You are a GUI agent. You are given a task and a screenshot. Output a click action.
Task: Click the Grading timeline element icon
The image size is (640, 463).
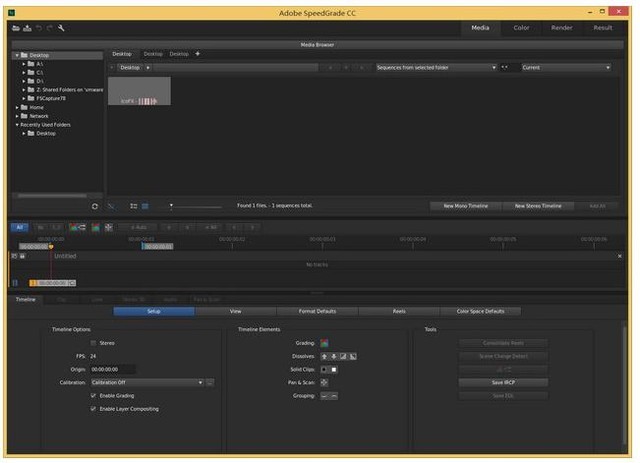click(x=324, y=343)
